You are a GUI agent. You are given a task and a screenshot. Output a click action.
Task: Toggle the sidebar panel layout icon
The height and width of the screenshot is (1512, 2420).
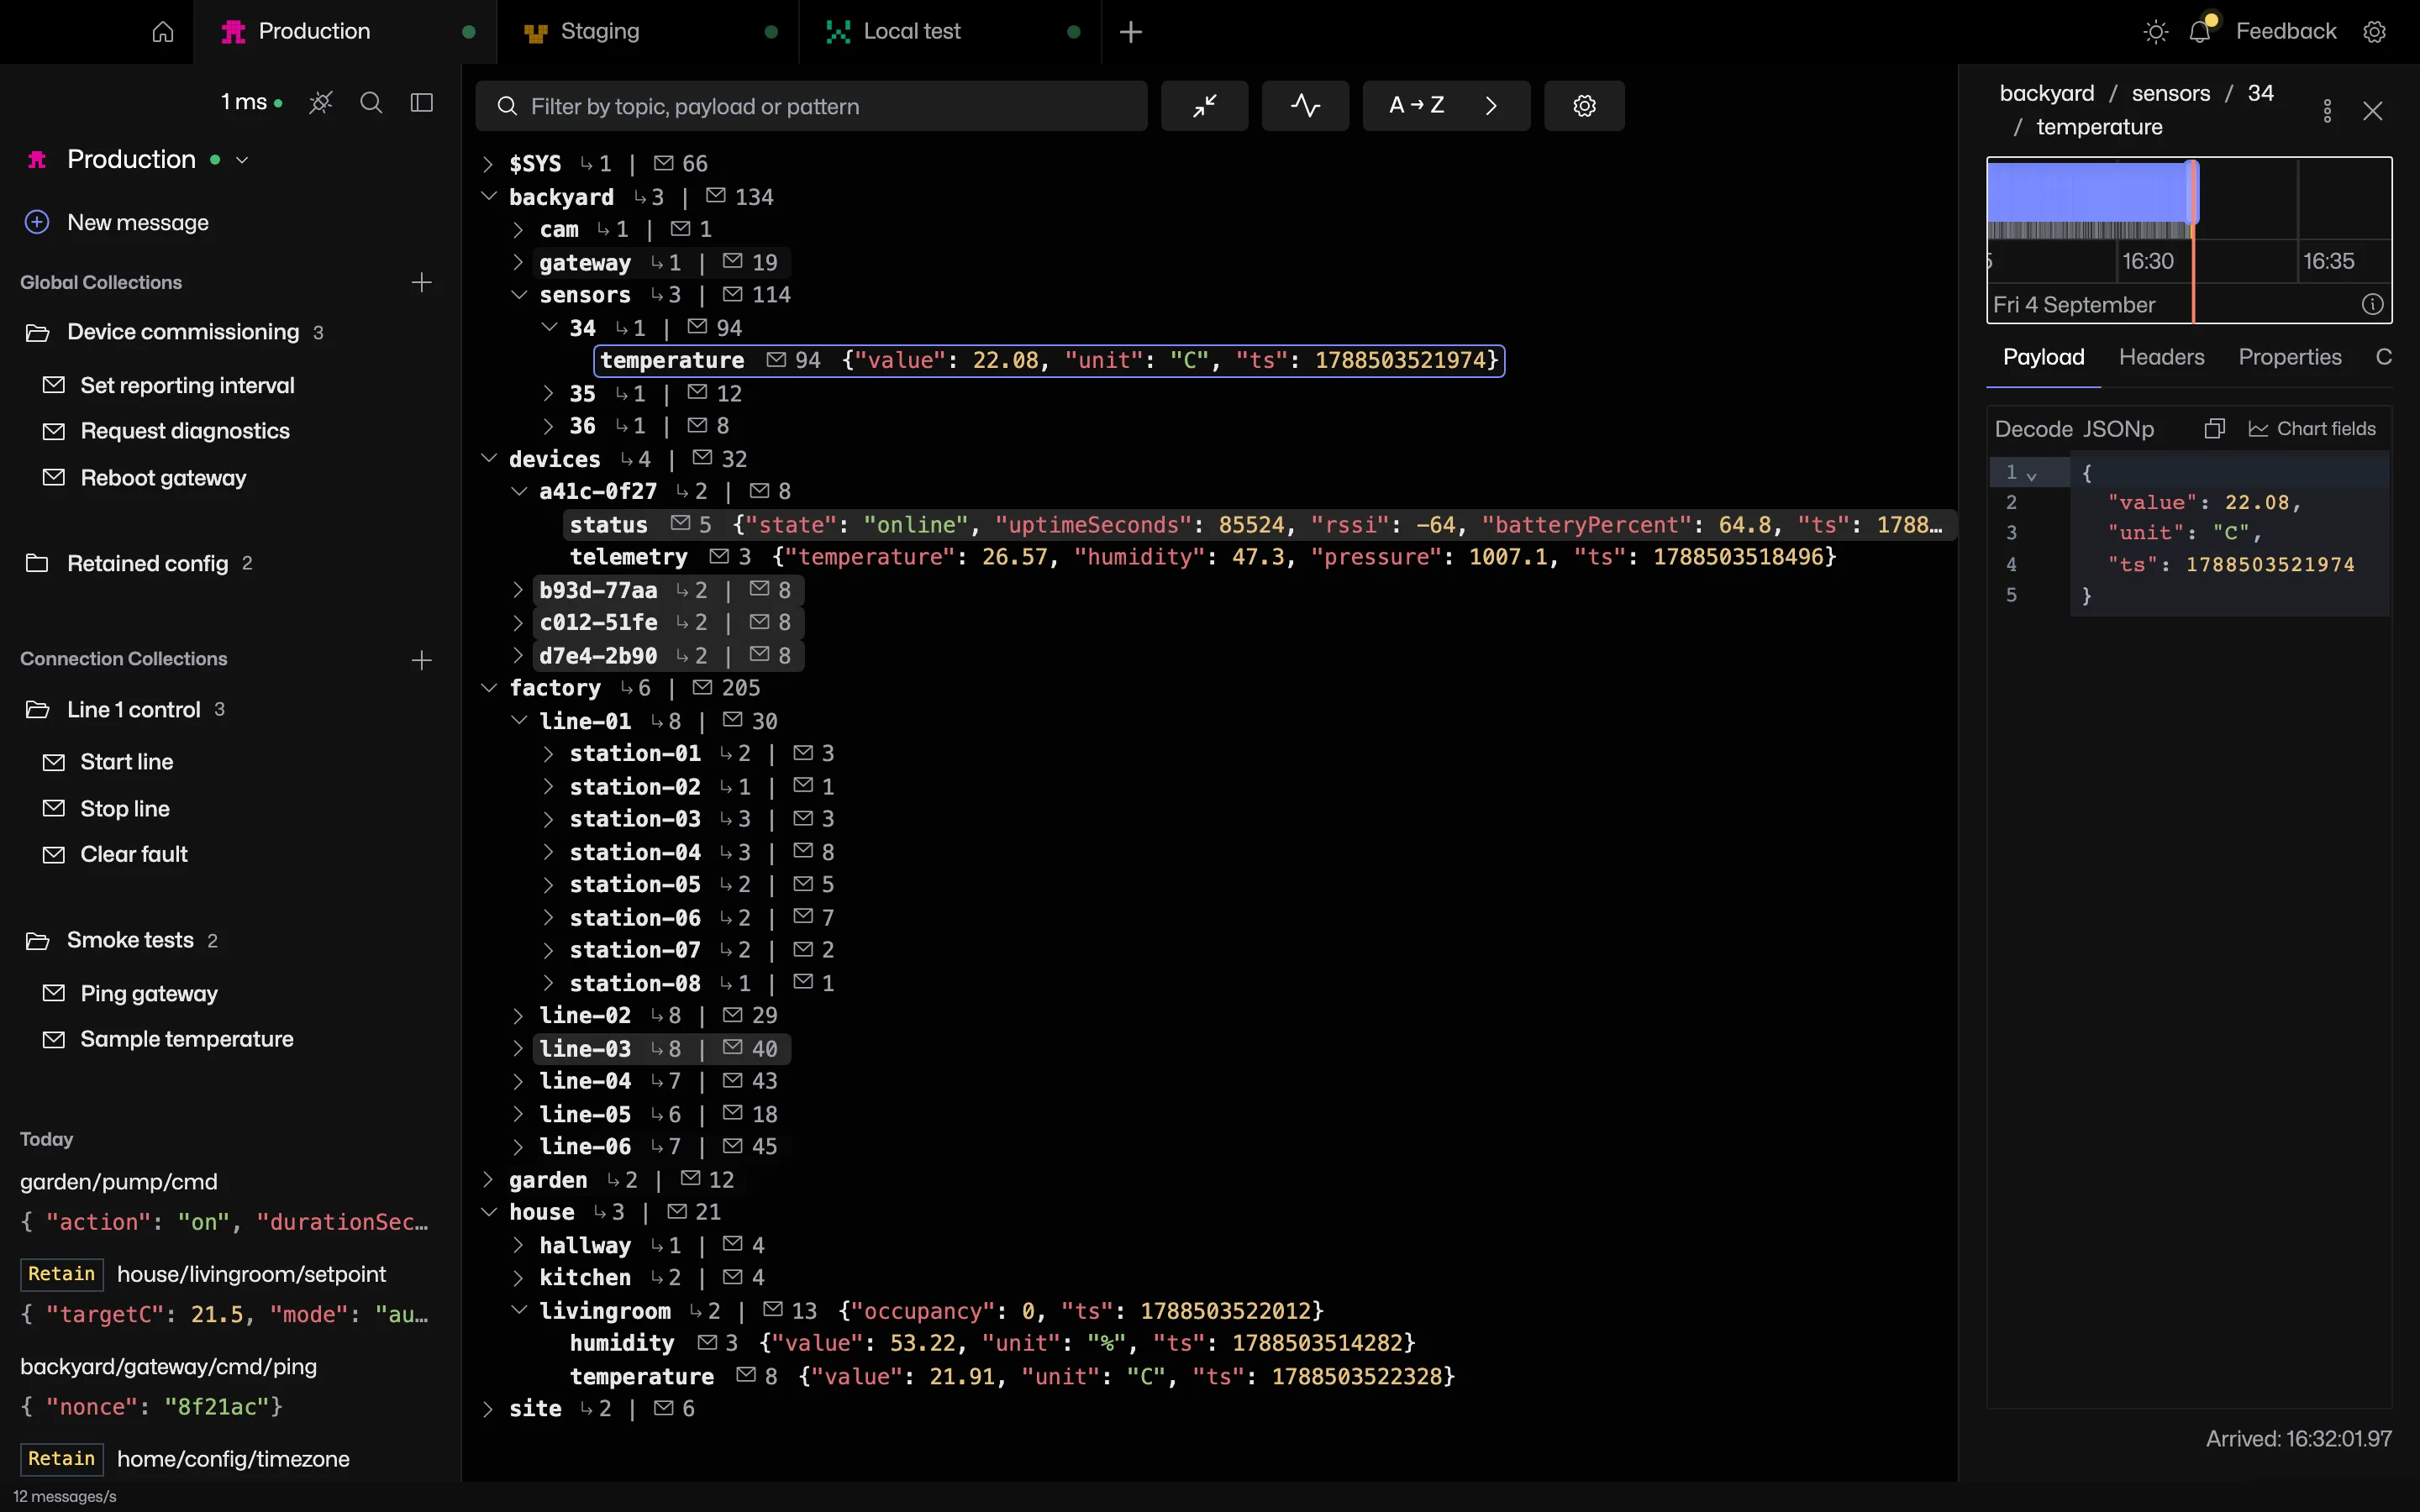click(422, 103)
